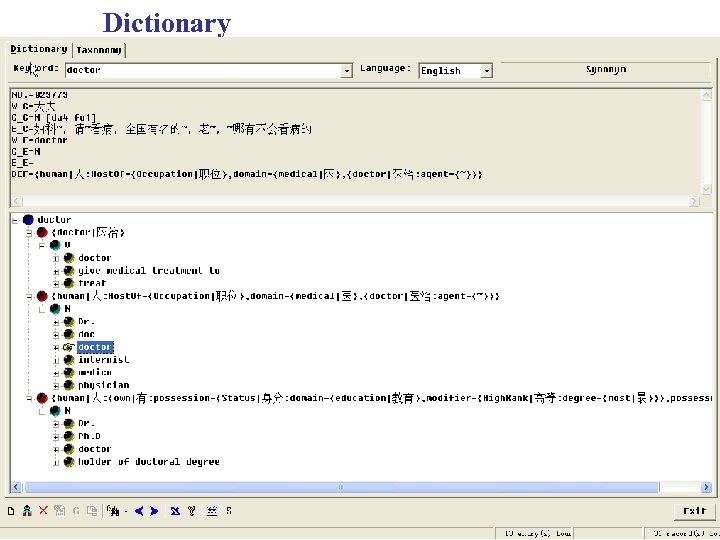Select the doc tree entry
Screen dimensions: 720x540
point(86,334)
